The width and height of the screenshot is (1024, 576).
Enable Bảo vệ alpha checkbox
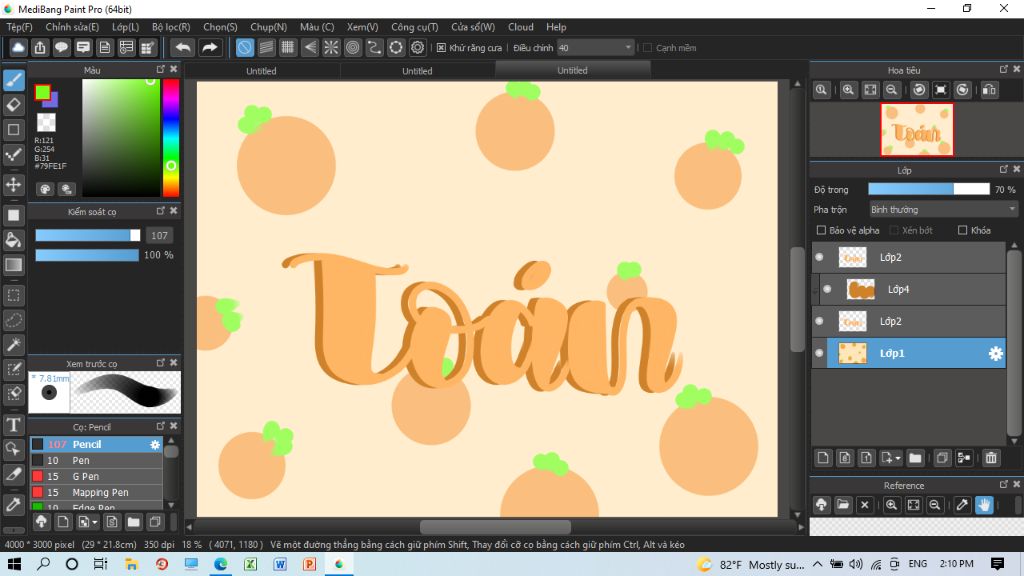pos(822,230)
